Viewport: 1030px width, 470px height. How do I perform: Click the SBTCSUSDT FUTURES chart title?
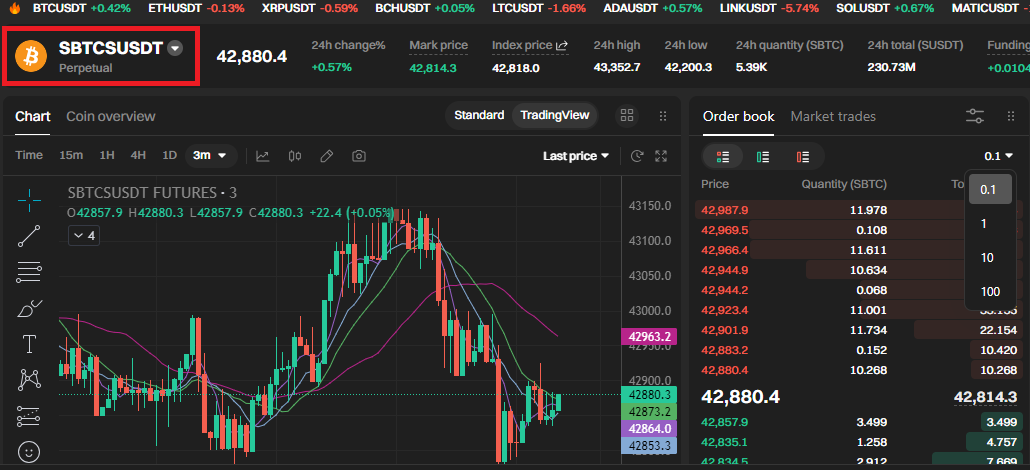pyautogui.click(x=152, y=193)
